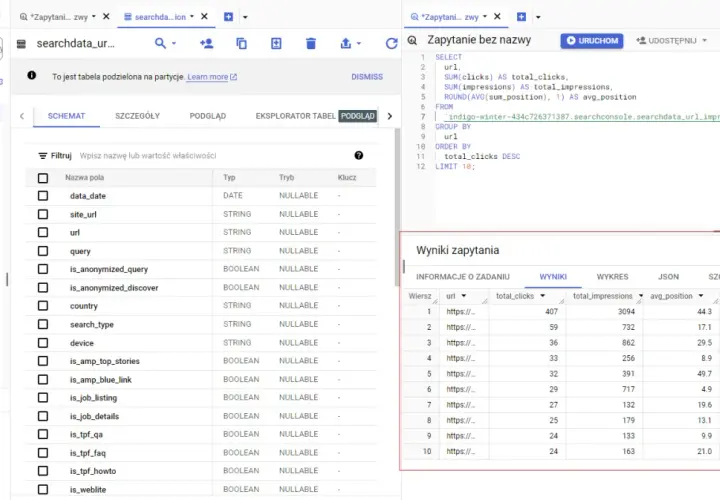This screenshot has height=500, width=720.
Task: Click the blue new tab plus icon in left pane
Action: point(228,17)
